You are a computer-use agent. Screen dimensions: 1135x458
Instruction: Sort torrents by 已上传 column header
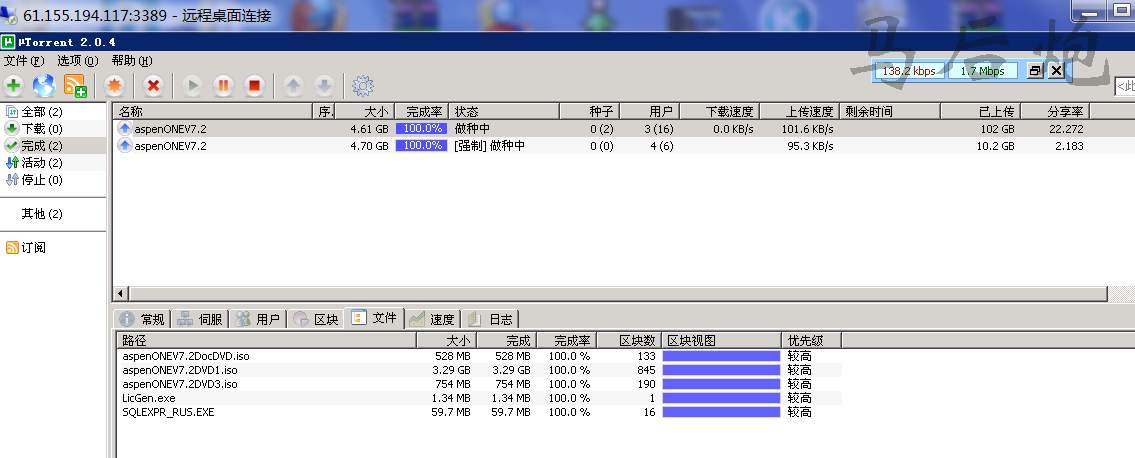pyautogui.click(x=981, y=111)
